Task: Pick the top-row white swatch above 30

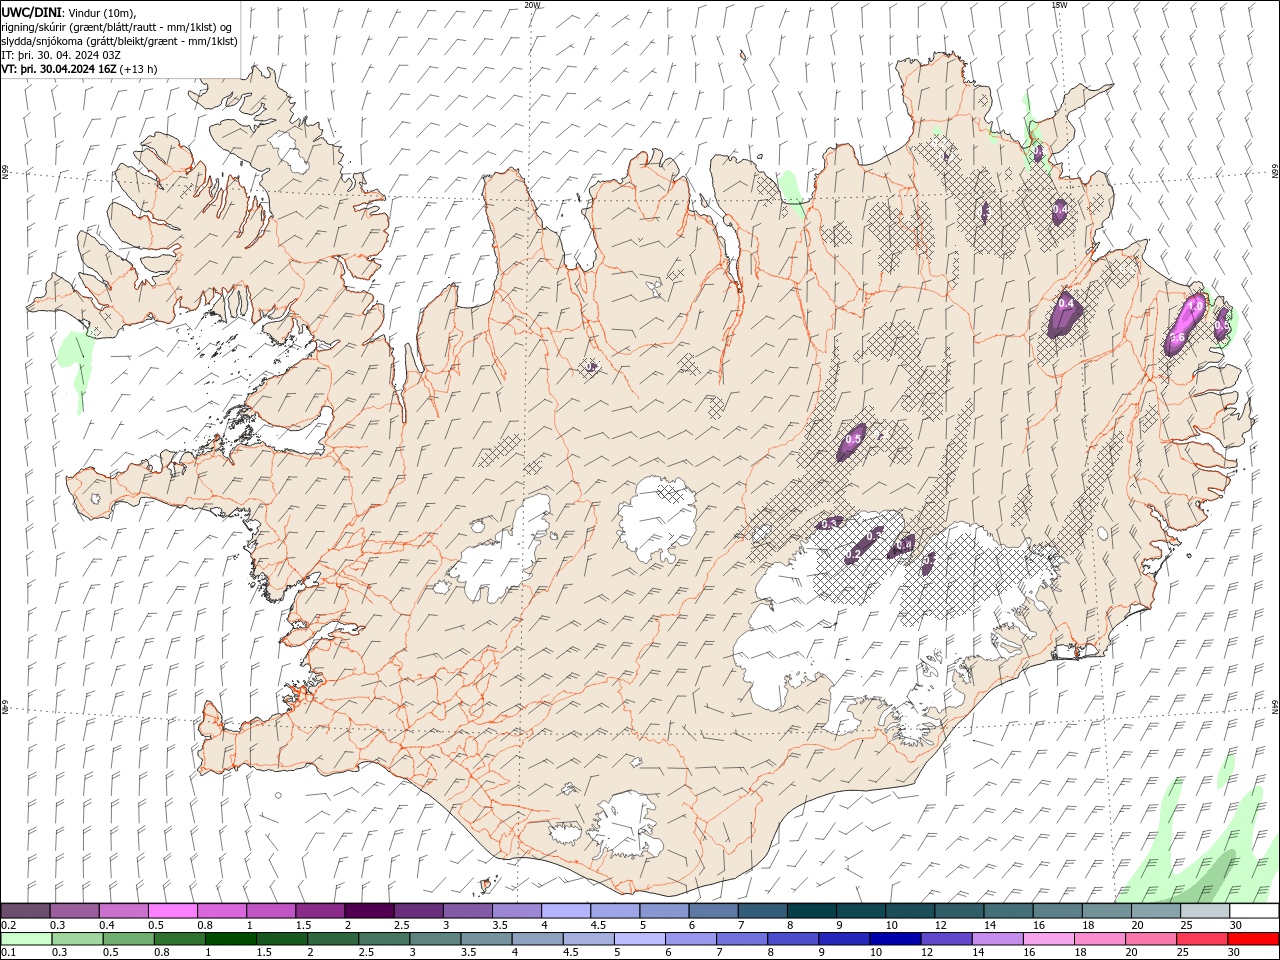Action: 1254,911
